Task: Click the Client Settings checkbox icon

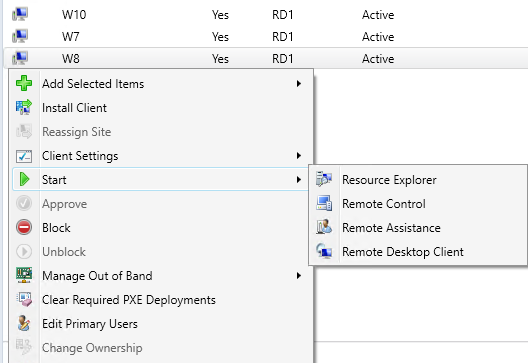Action: tap(24, 156)
